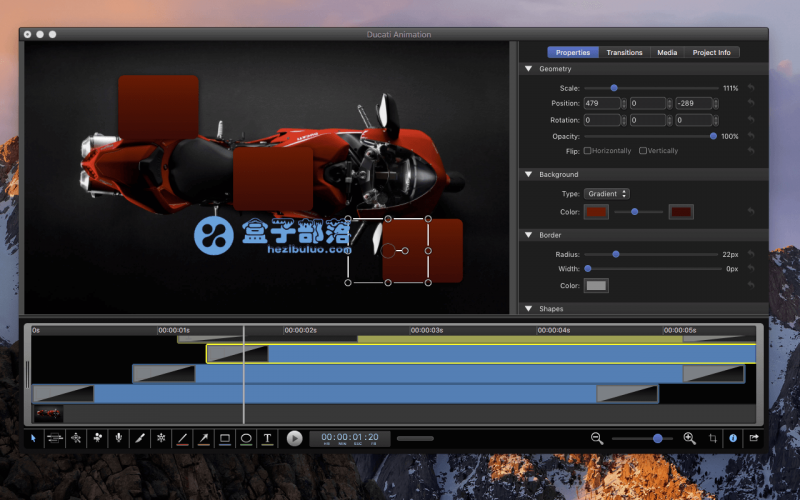Collapse the Border section
This screenshot has height=500, width=800.
[529, 235]
